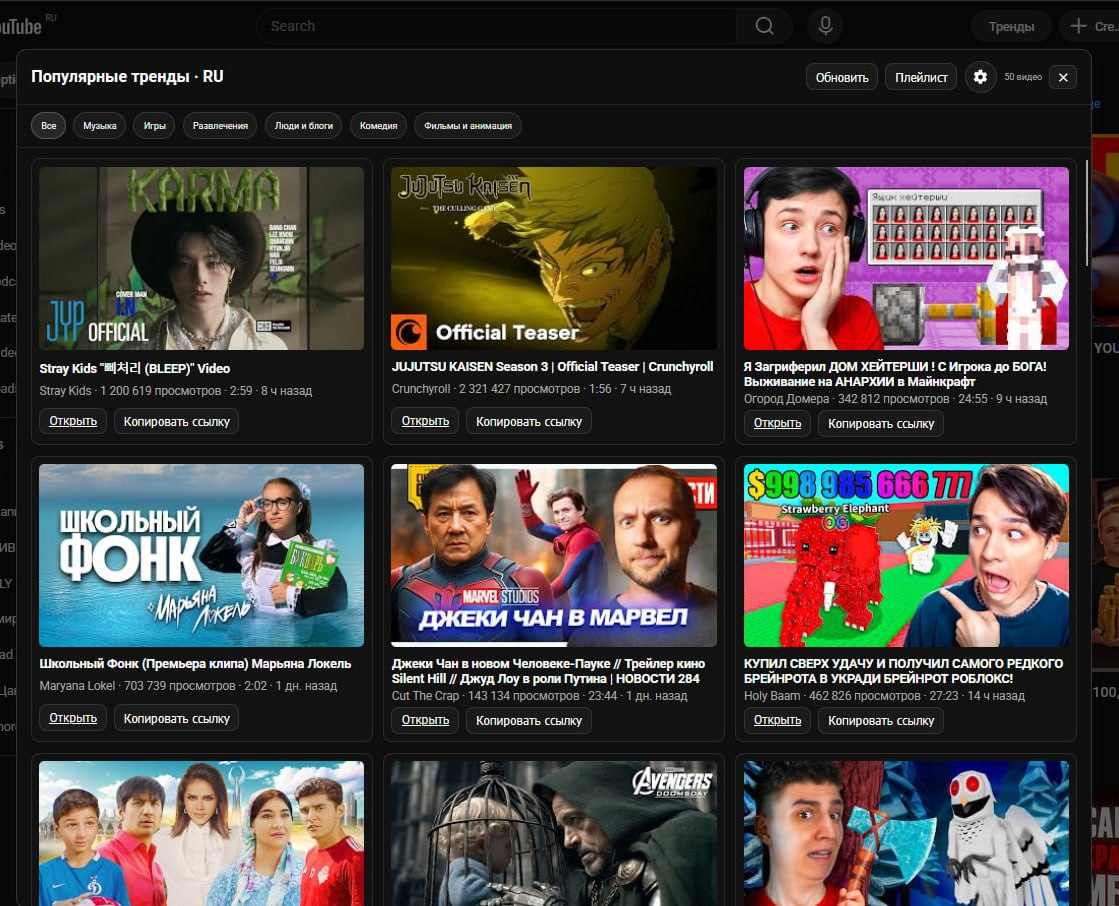The height and width of the screenshot is (906, 1119).
Task: Copy link for Holy Baam video
Action: click(x=881, y=720)
